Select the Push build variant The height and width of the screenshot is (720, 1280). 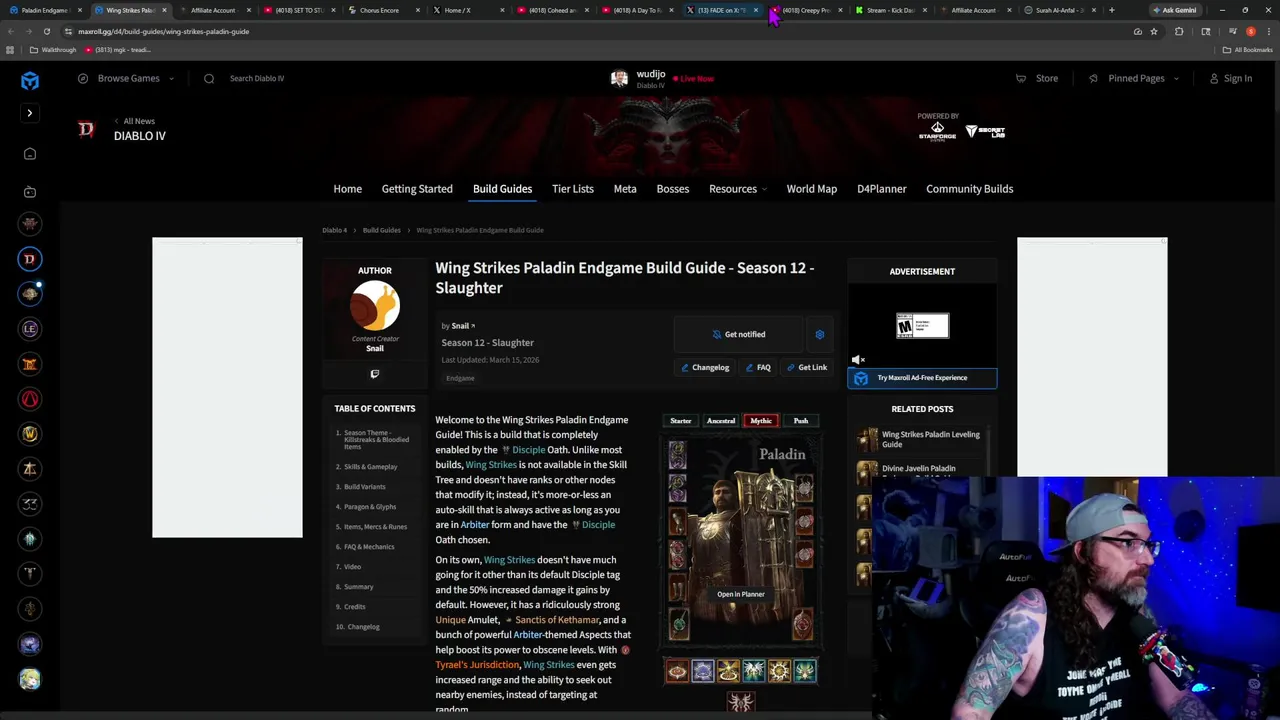point(801,421)
